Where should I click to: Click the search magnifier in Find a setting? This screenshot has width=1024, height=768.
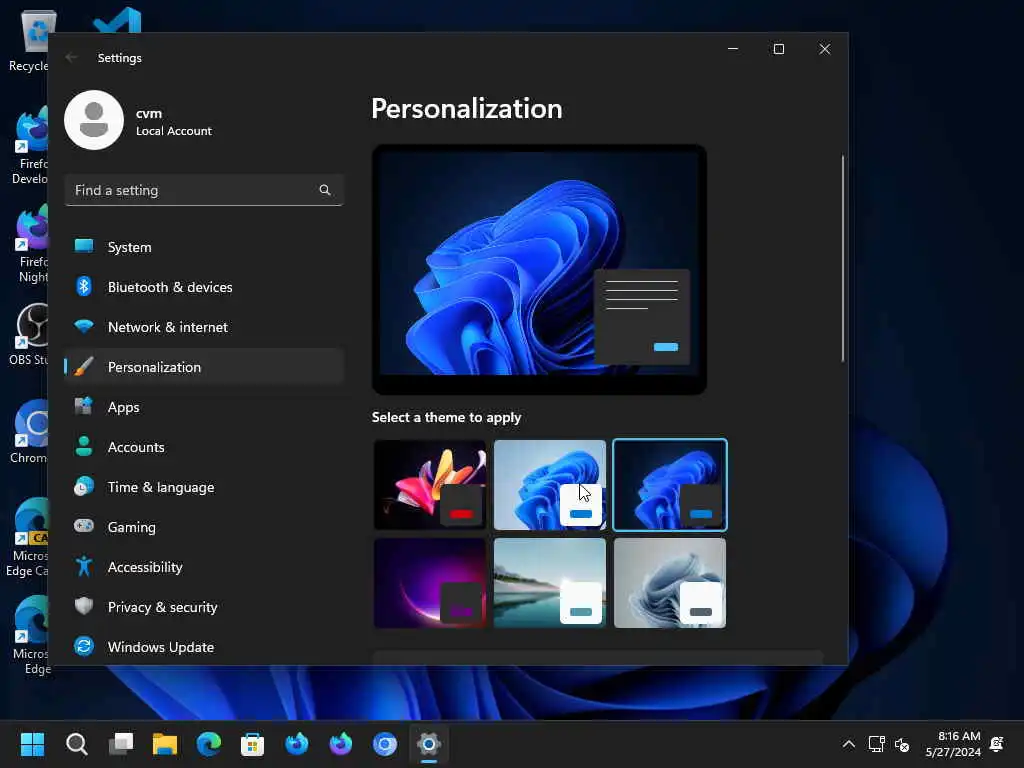tap(325, 190)
